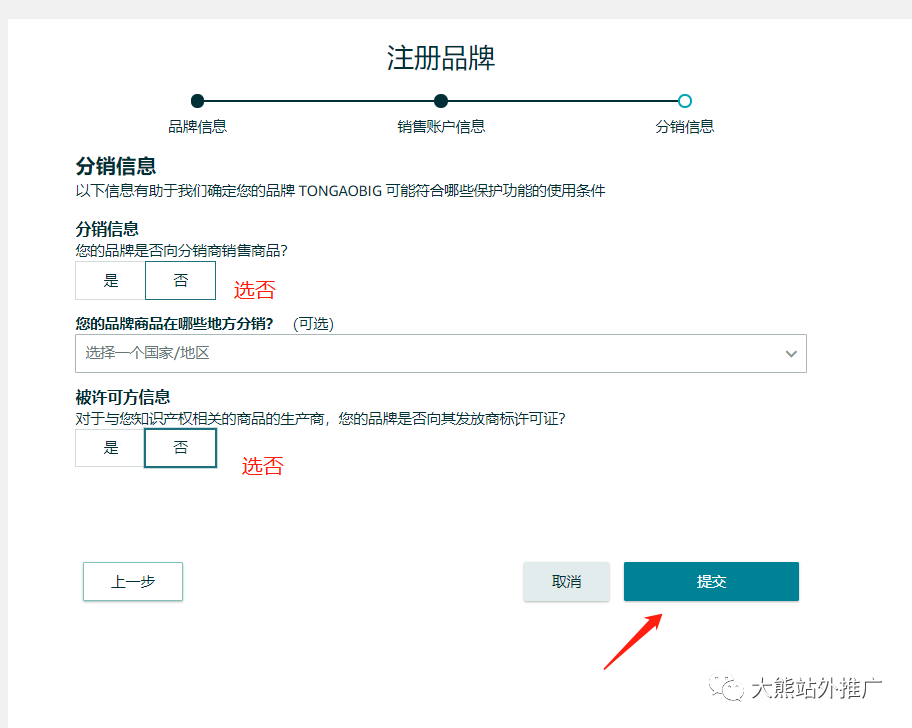Select 否 for the 分销商销售商品 question

[180, 281]
